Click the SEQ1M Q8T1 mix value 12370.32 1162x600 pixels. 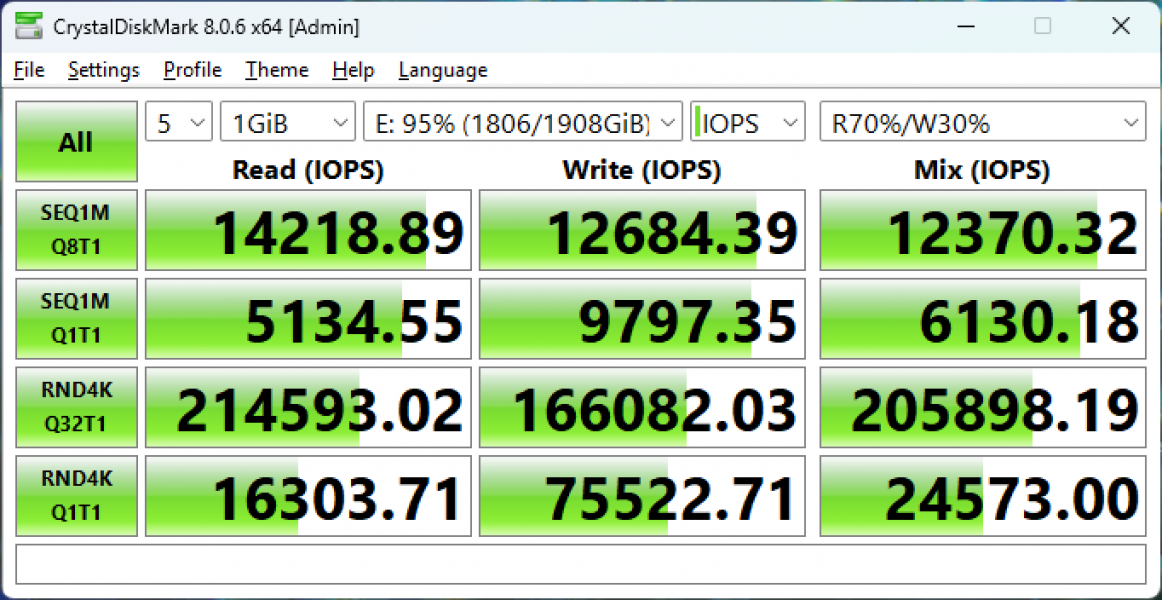(x=983, y=230)
